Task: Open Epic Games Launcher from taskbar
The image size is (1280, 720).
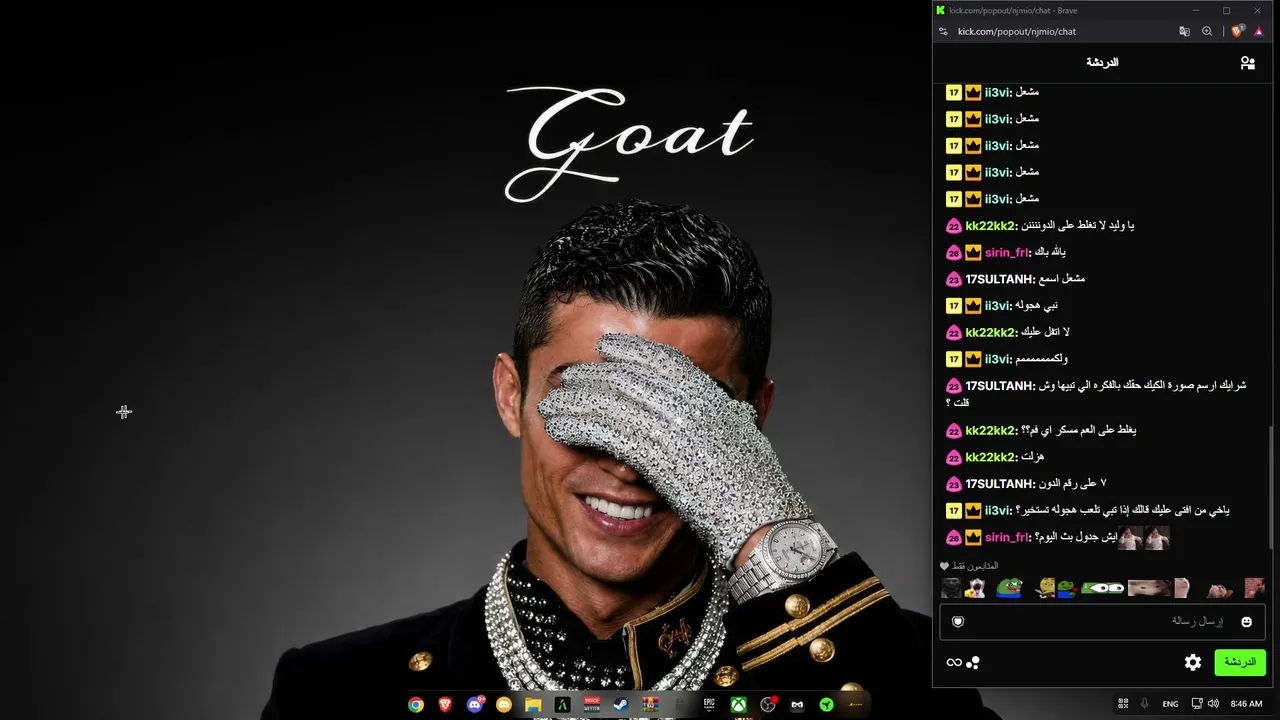Action: click(709, 705)
